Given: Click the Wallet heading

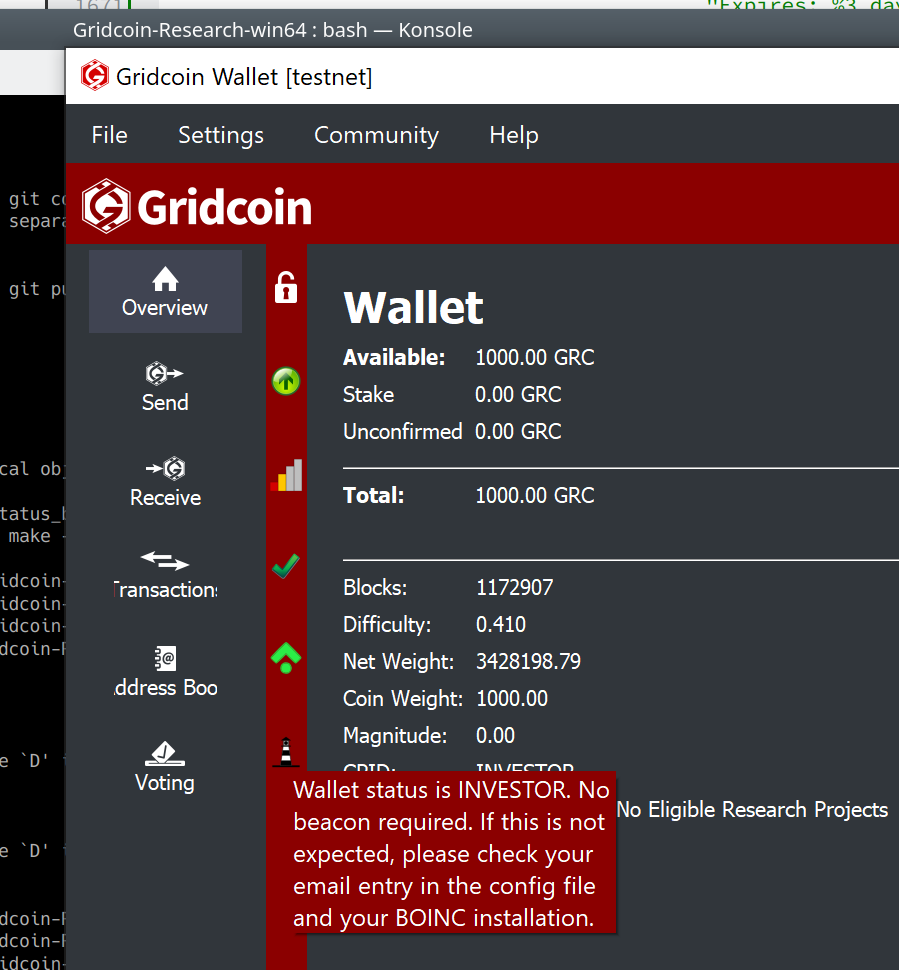Looking at the screenshot, I should click(413, 307).
